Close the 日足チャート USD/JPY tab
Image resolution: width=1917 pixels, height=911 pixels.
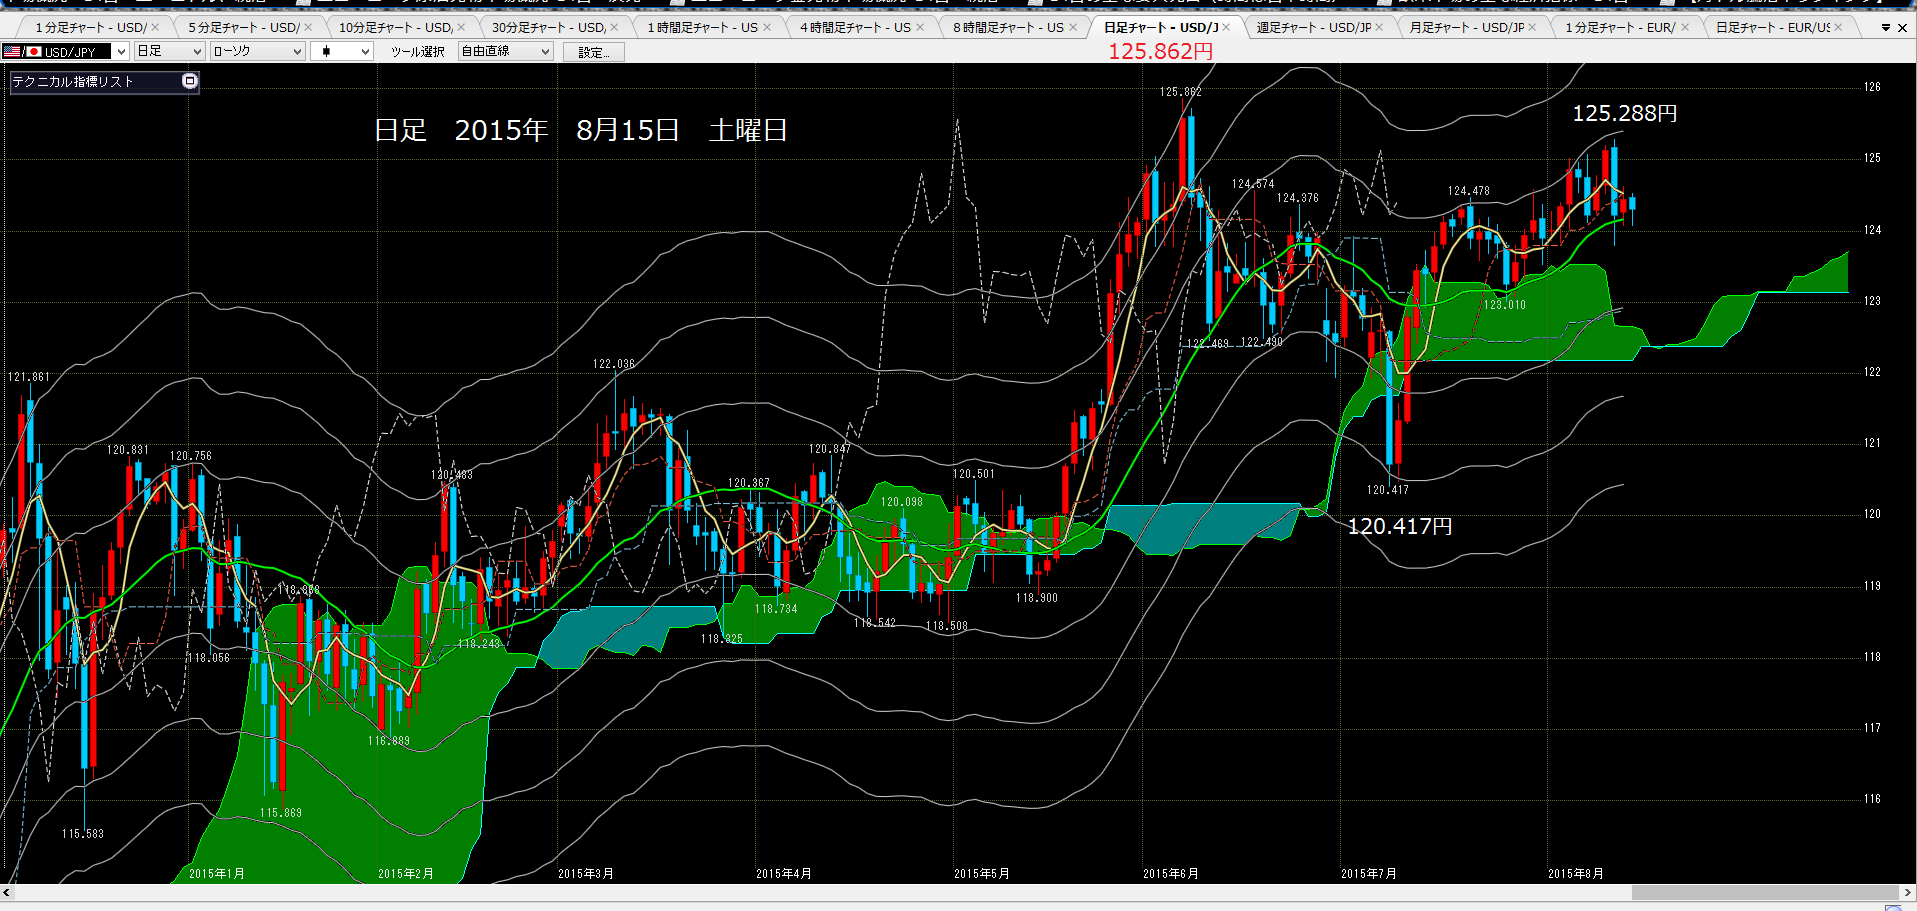1226,27
